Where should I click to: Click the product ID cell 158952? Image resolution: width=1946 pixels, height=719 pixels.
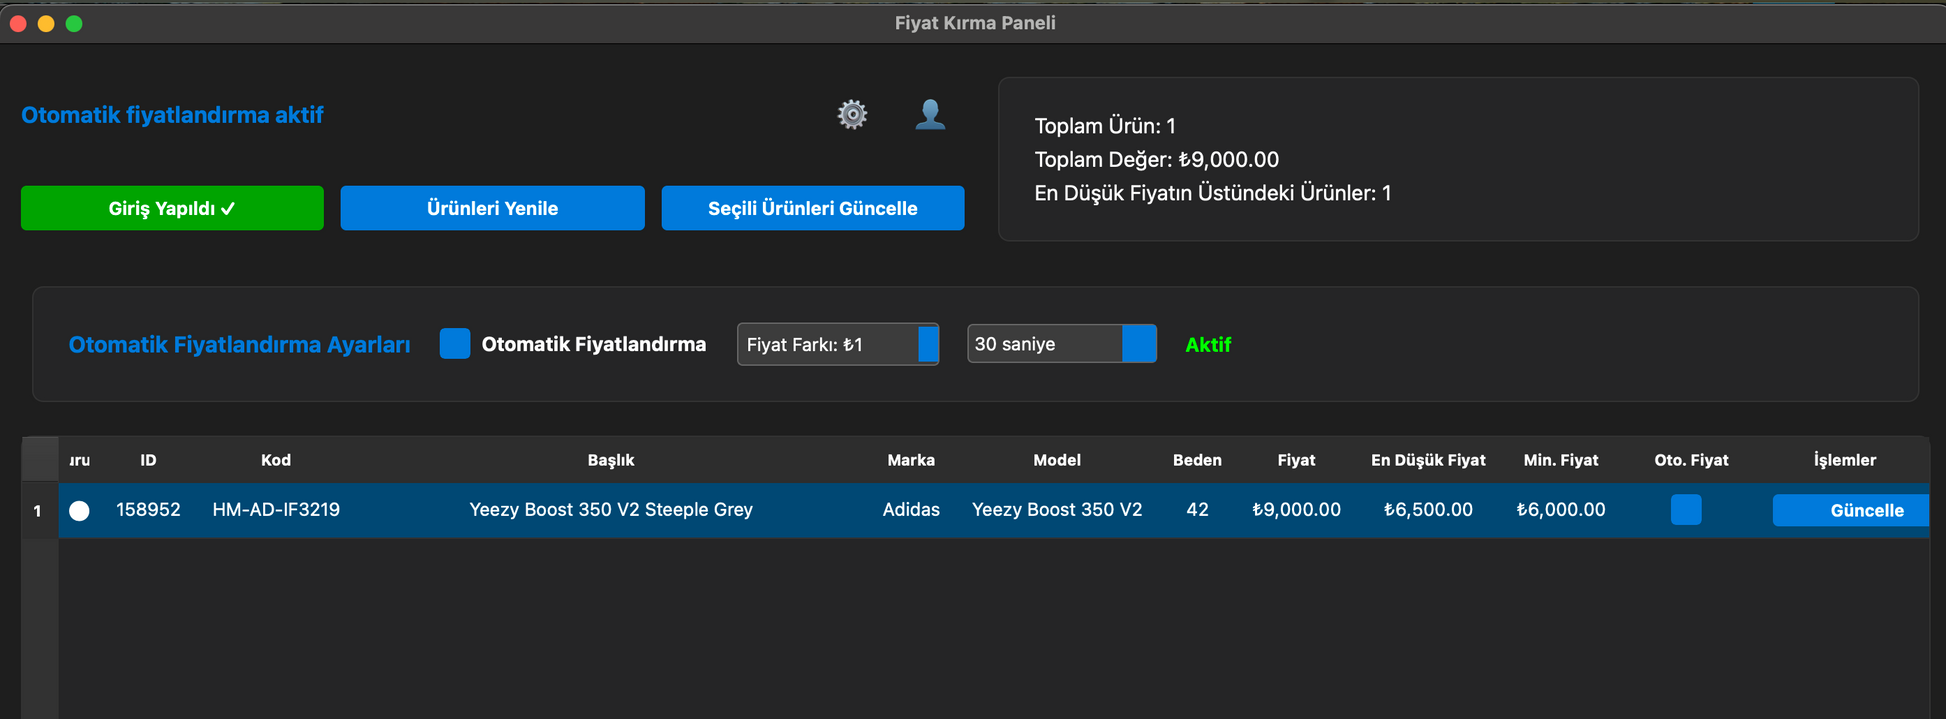pos(148,510)
